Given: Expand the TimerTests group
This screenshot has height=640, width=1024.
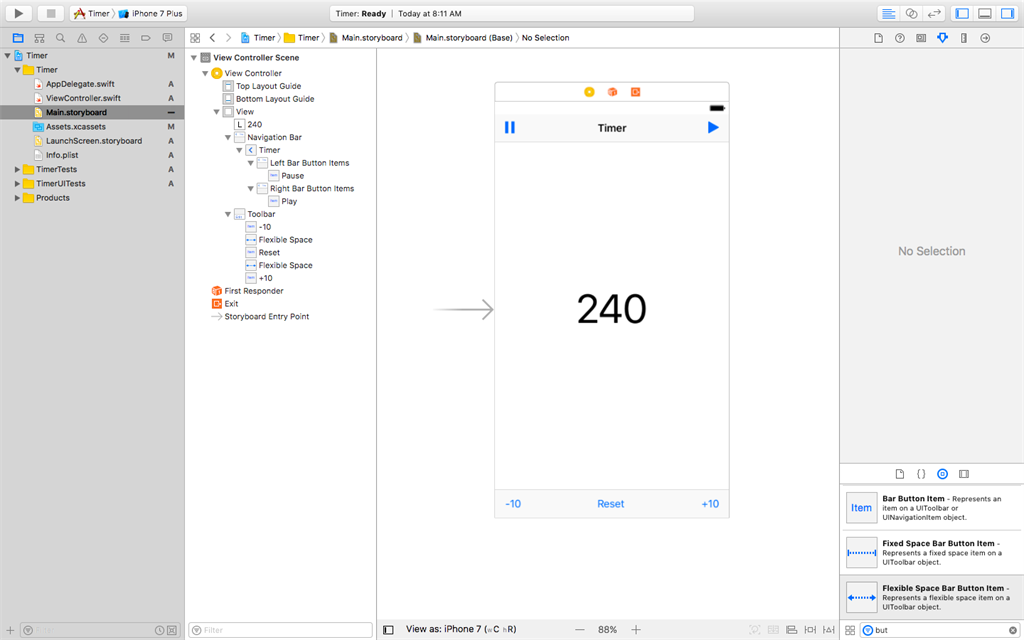Looking at the screenshot, I should [x=17, y=169].
